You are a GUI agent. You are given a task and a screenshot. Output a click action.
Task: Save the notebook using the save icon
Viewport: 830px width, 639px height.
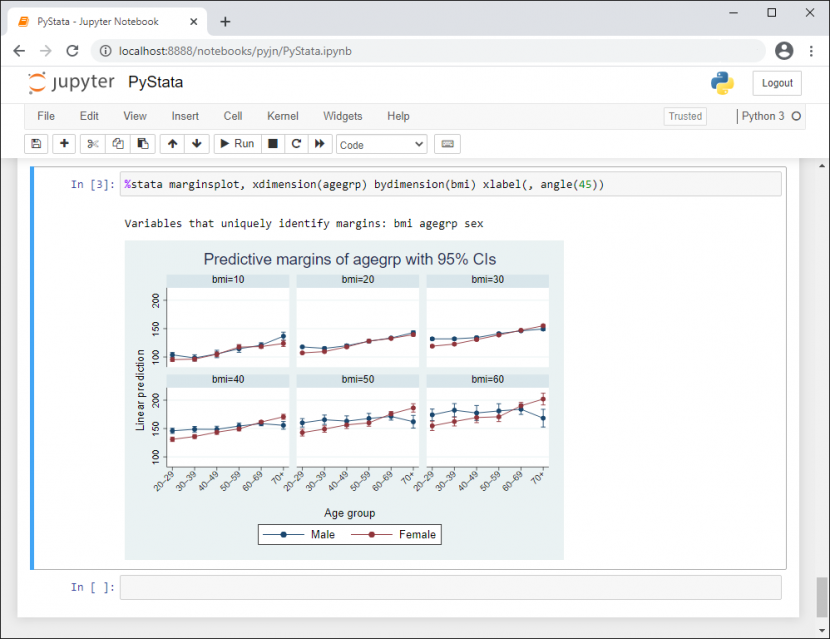pos(35,144)
